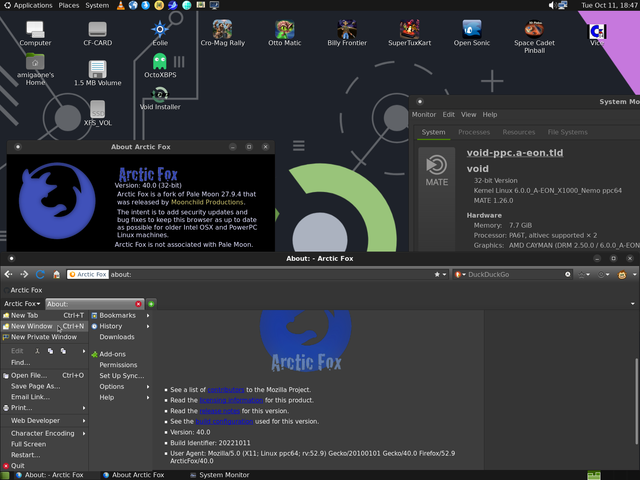Image resolution: width=640 pixels, height=480 pixels.
Task: Open the Arctic Fox app menu button
Action: click(x=22, y=304)
